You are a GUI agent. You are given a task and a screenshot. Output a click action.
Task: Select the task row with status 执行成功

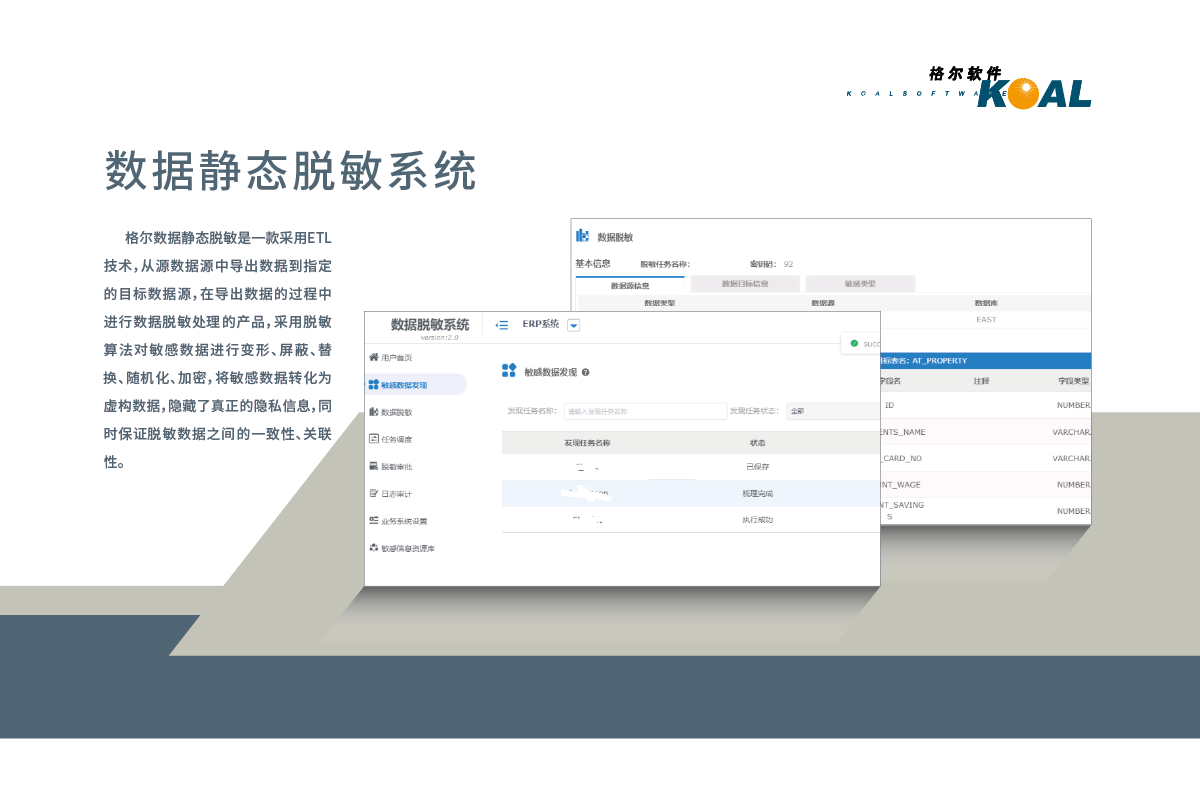[x=690, y=520]
